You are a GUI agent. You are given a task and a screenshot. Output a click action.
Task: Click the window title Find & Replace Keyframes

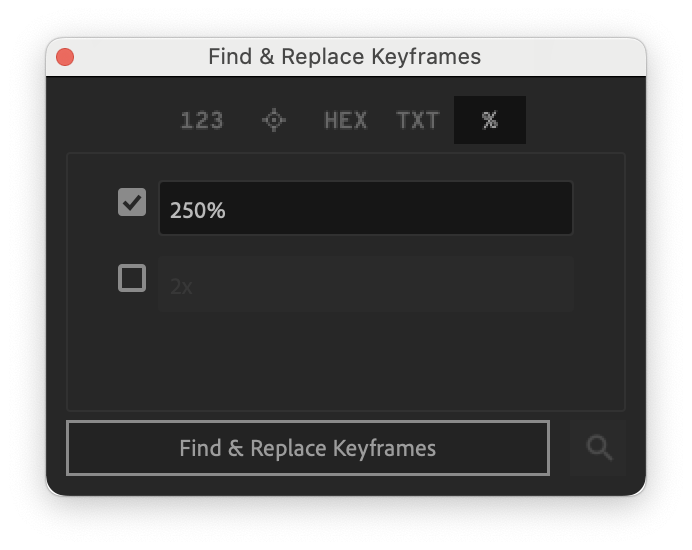[x=345, y=57]
